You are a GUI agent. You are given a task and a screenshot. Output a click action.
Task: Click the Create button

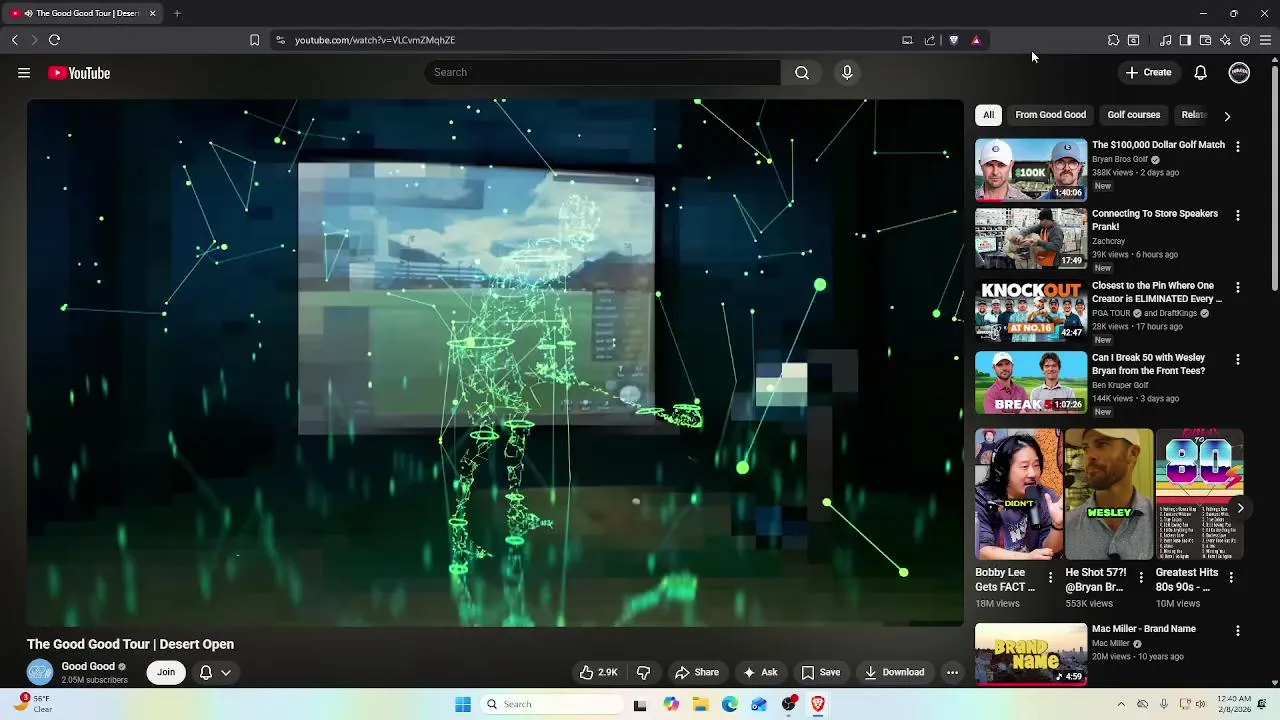point(1148,72)
